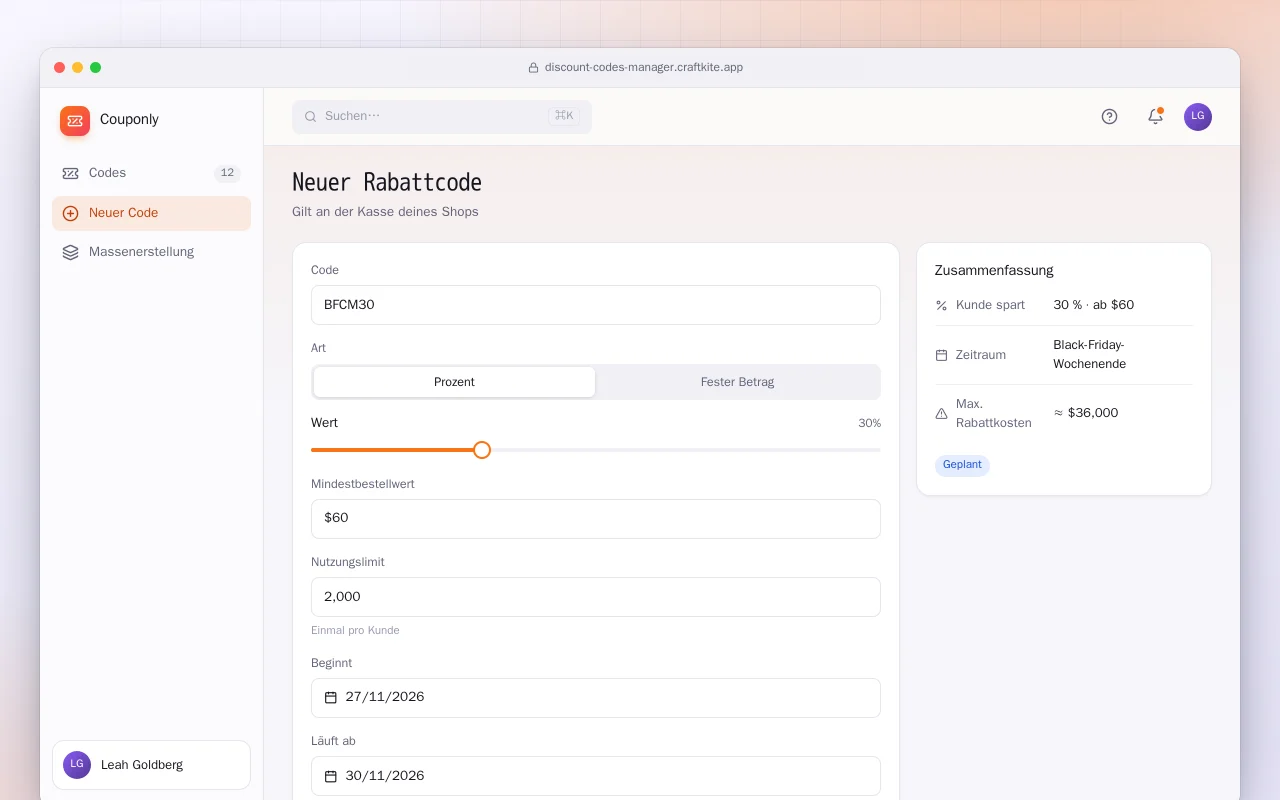Image resolution: width=1280 pixels, height=800 pixels.
Task: Click the Neuer Rabattcode heading
Action: coord(387,183)
